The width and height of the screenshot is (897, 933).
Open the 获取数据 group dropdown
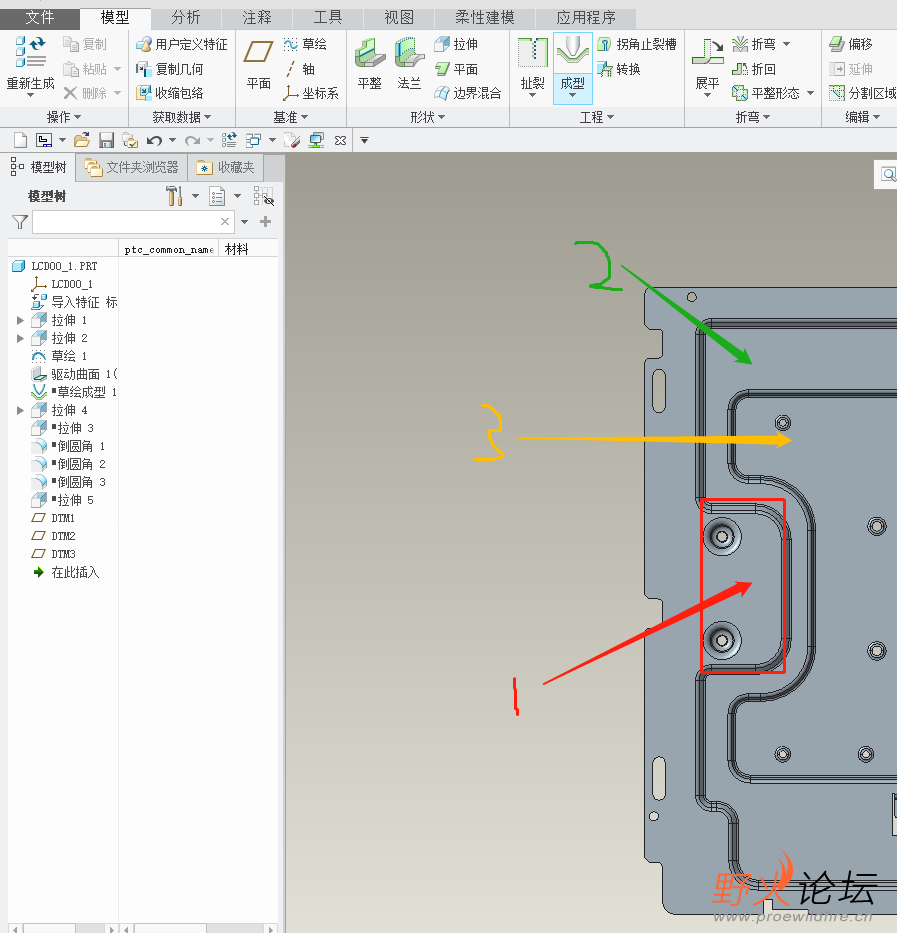point(182,117)
